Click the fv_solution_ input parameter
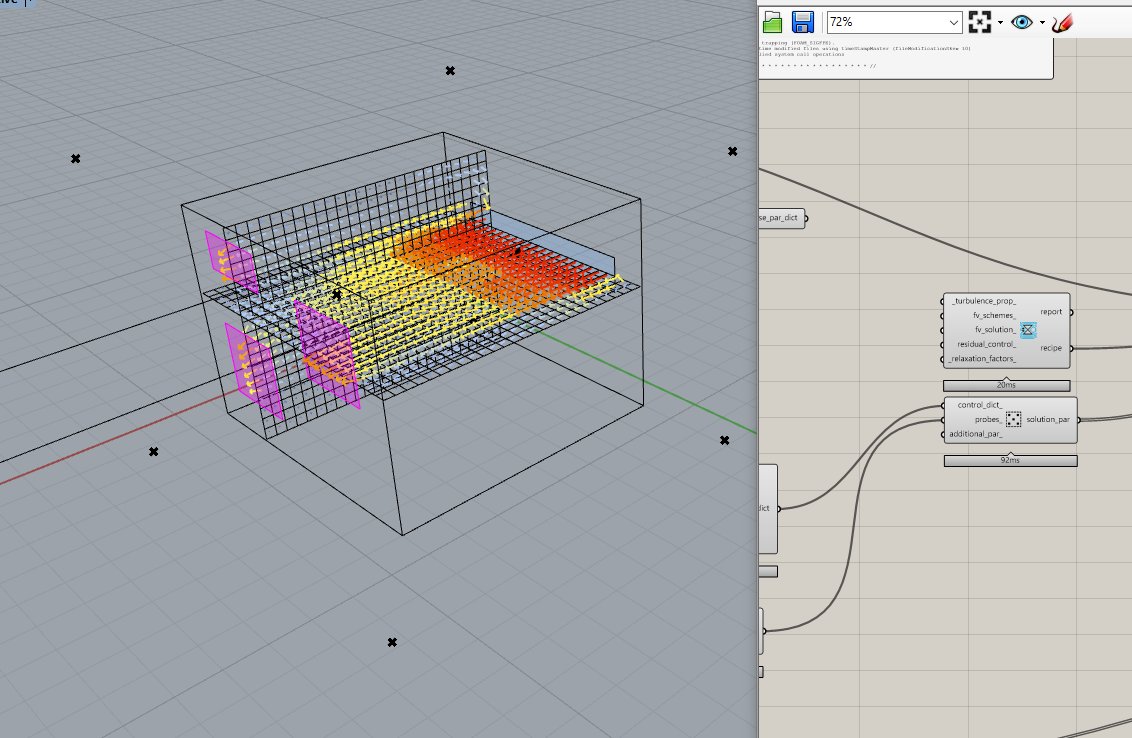The width and height of the screenshot is (1132, 738). 995,329
